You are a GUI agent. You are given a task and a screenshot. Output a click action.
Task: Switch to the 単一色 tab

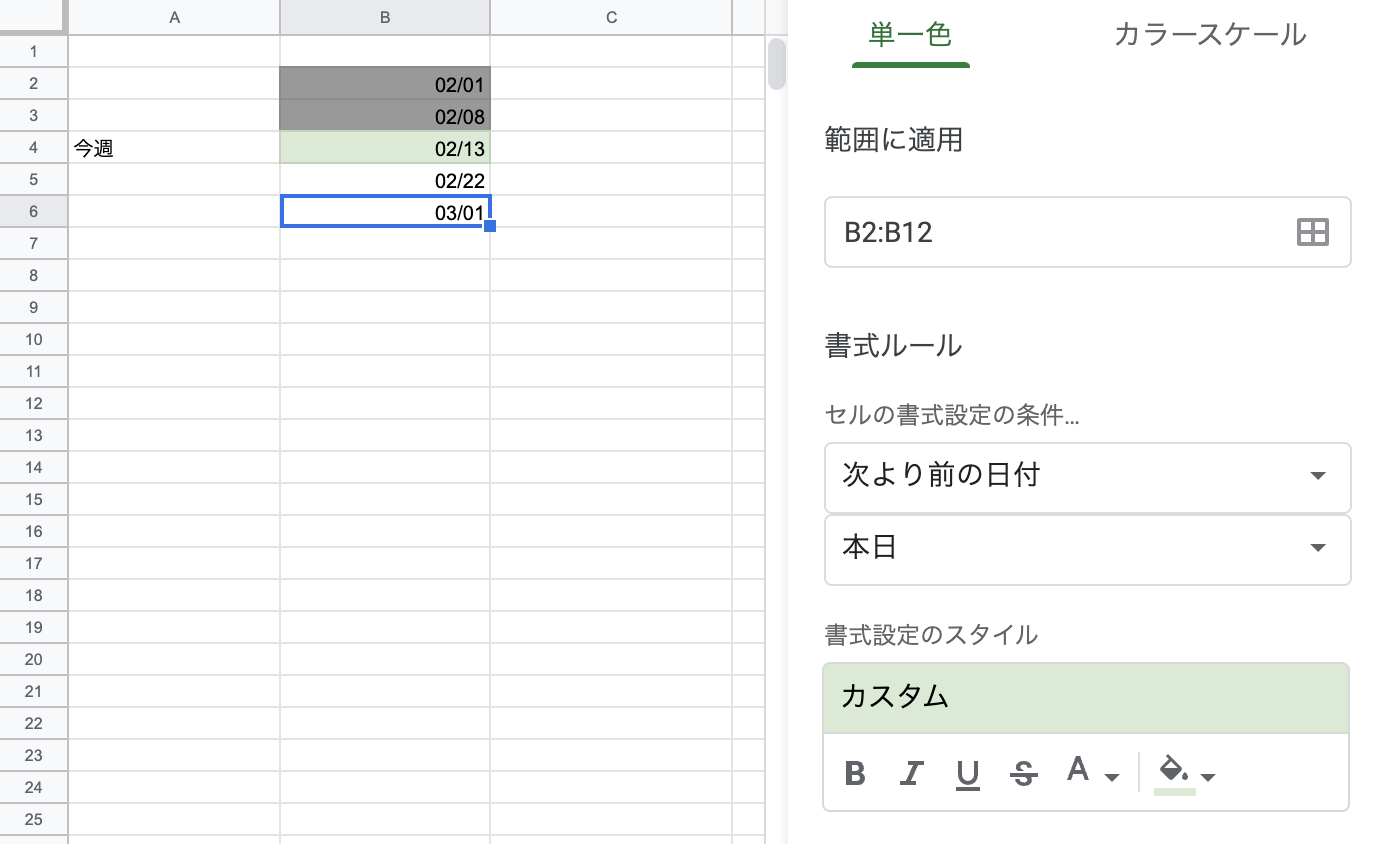(x=910, y=35)
